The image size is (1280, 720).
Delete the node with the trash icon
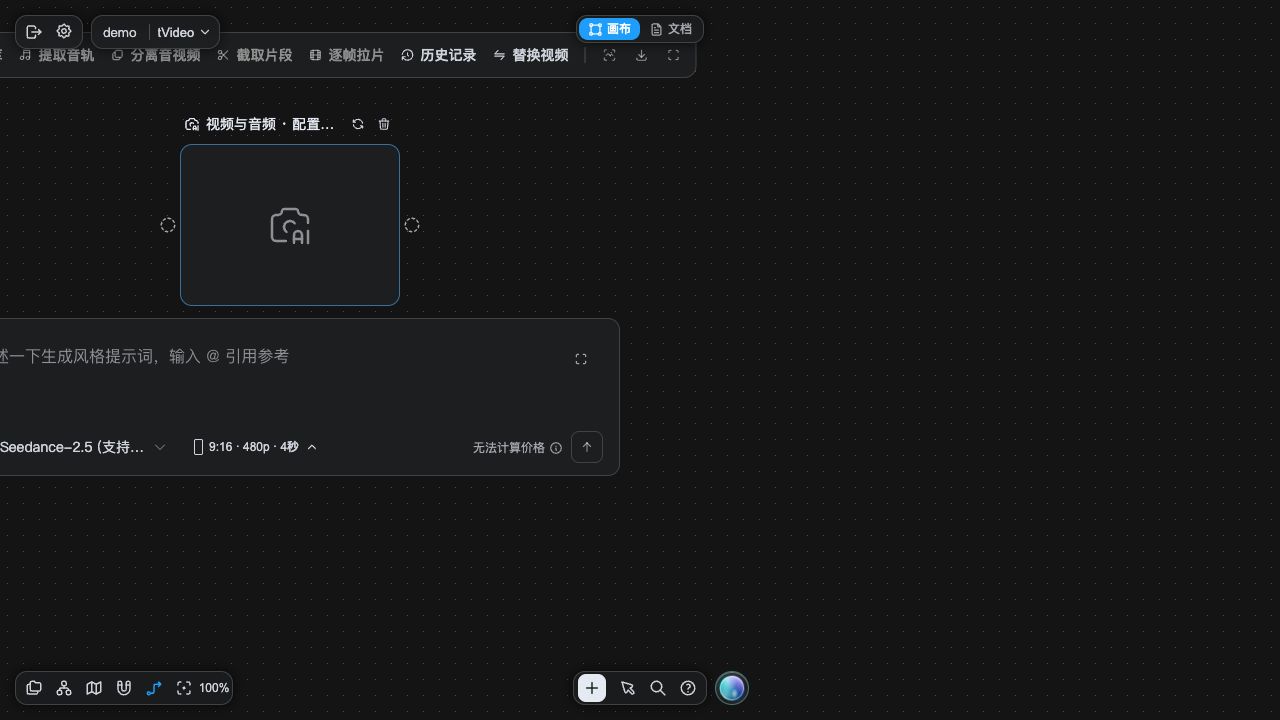[384, 124]
